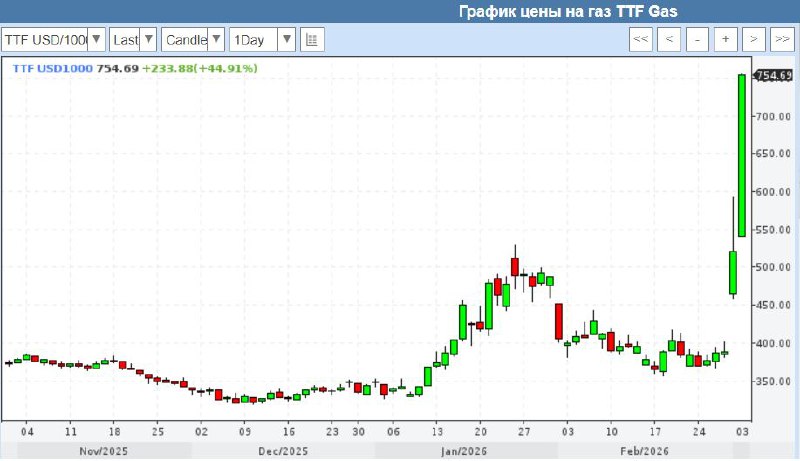Image resolution: width=800 pixels, height=461 pixels.
Task: Select the tall green candle at far right
Action: (742, 155)
